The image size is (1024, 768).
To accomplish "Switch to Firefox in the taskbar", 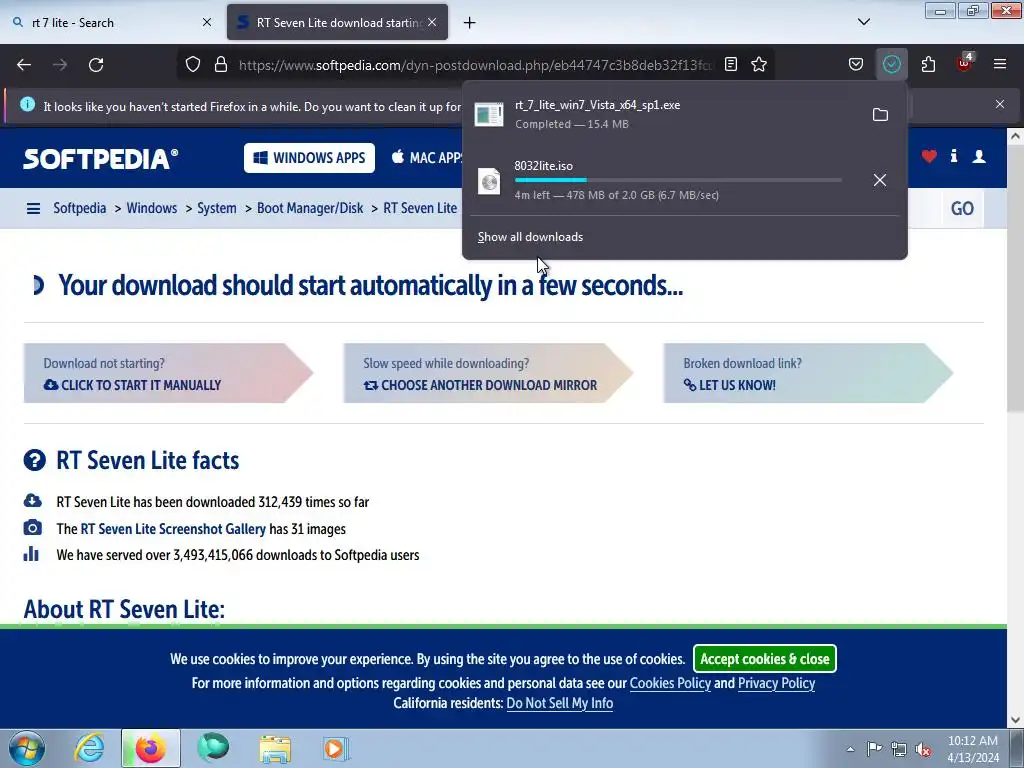I will point(150,748).
